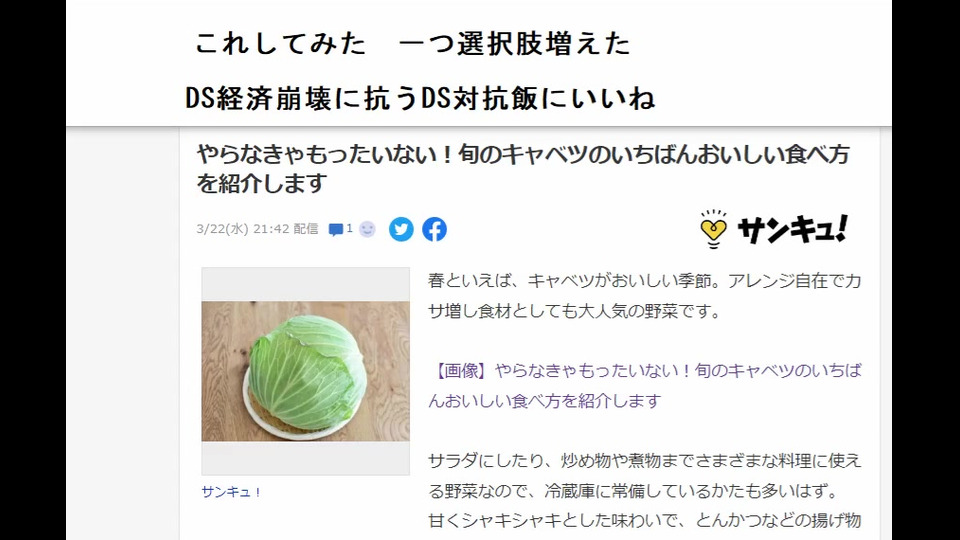Click the smiley face reaction icon
Image resolution: width=960 pixels, height=540 pixels.
tap(367, 229)
